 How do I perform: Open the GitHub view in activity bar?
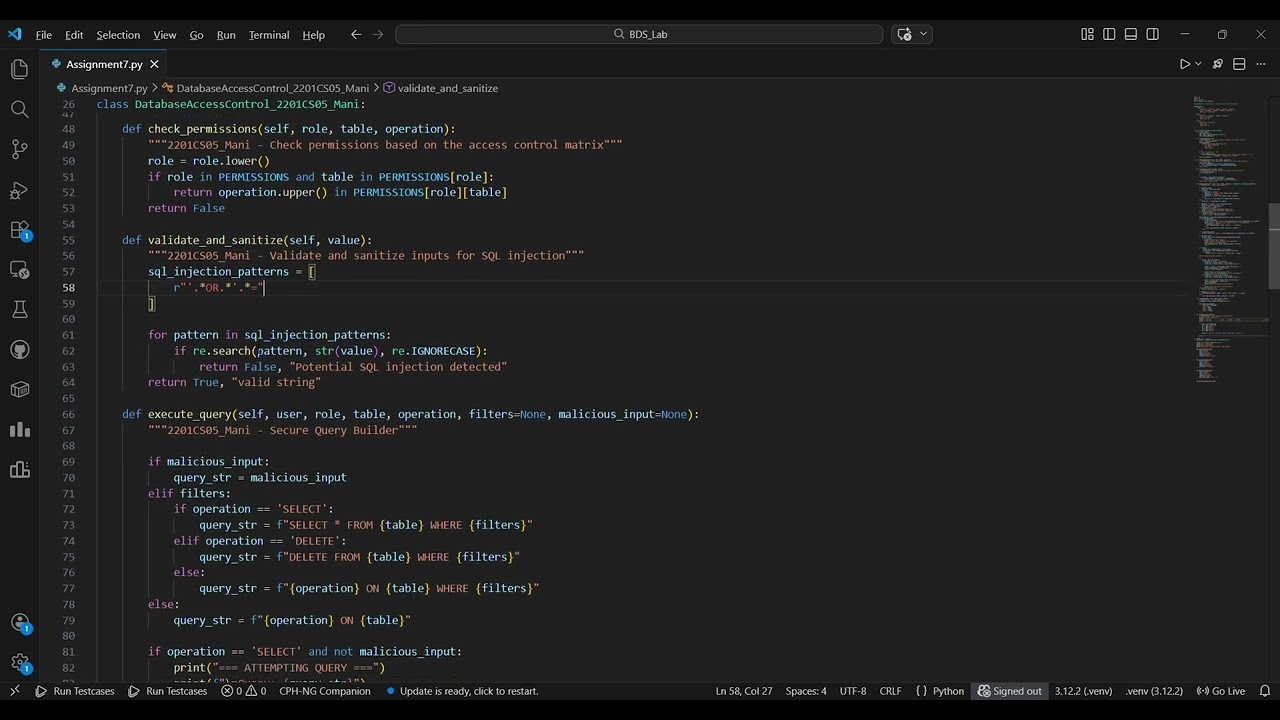pos(19,350)
